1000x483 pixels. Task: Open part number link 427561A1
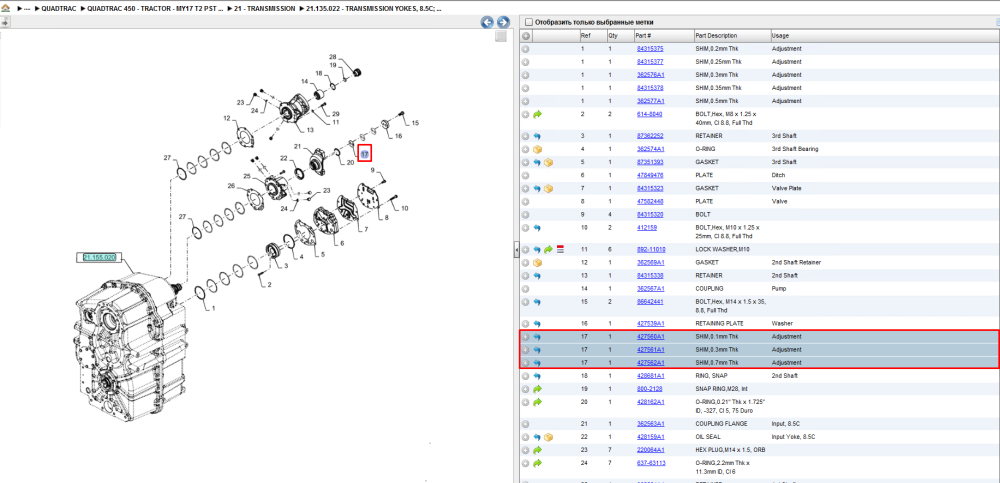(x=651, y=350)
